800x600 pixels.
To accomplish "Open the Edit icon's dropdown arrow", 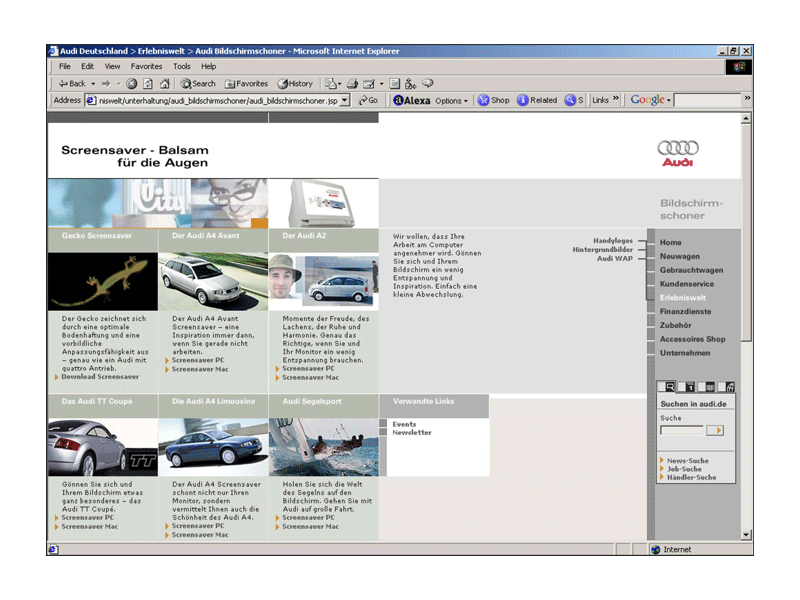I will tap(382, 84).
